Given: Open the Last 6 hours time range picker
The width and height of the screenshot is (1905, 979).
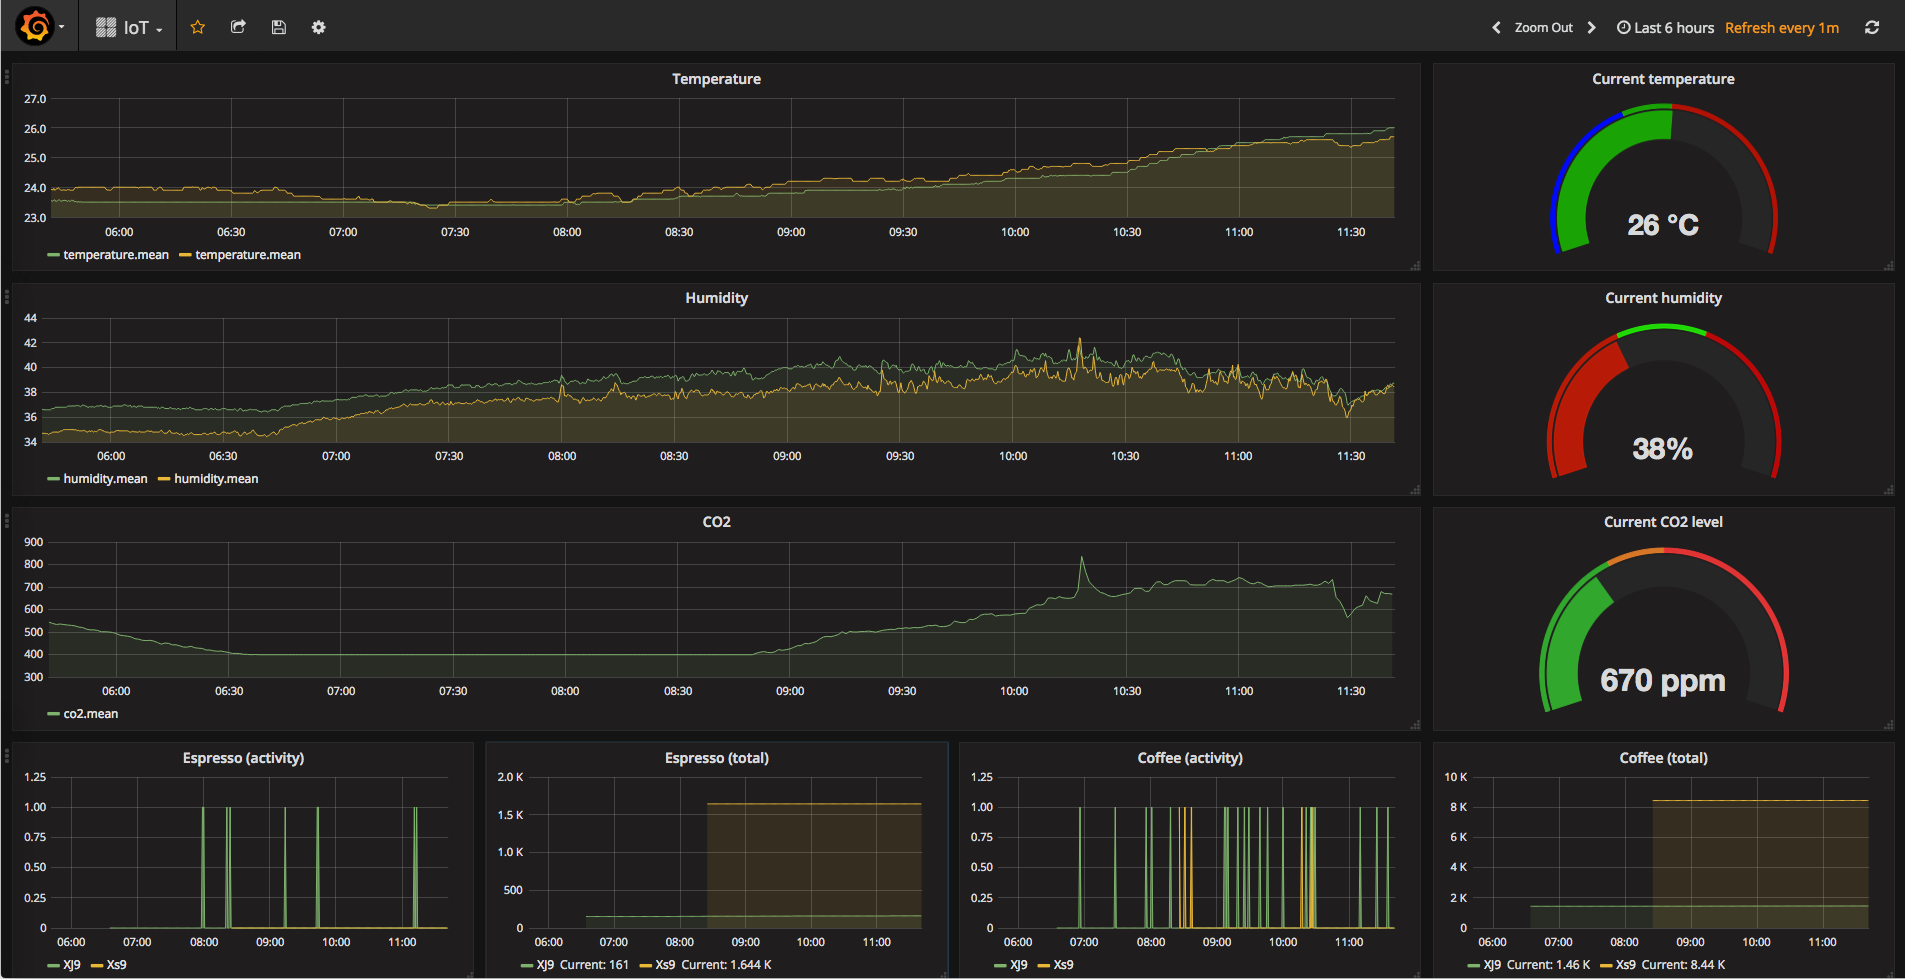Looking at the screenshot, I should [1665, 28].
